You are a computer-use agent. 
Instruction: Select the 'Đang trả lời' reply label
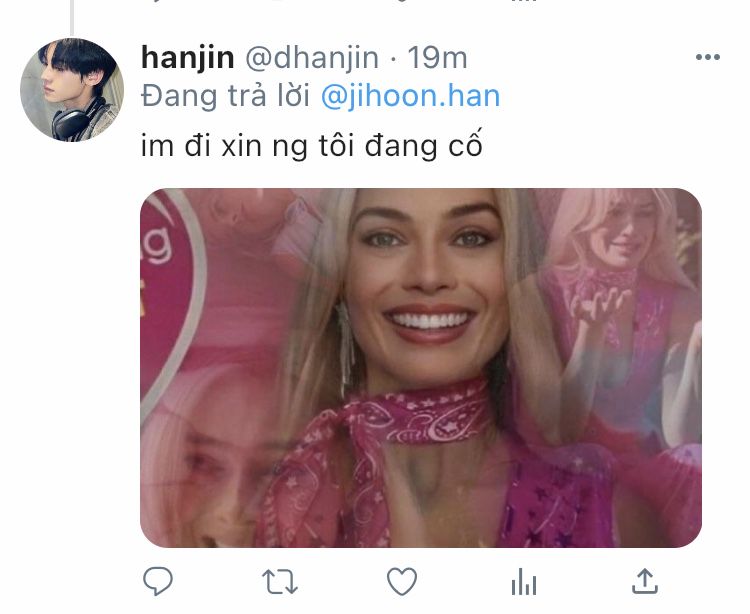point(225,97)
